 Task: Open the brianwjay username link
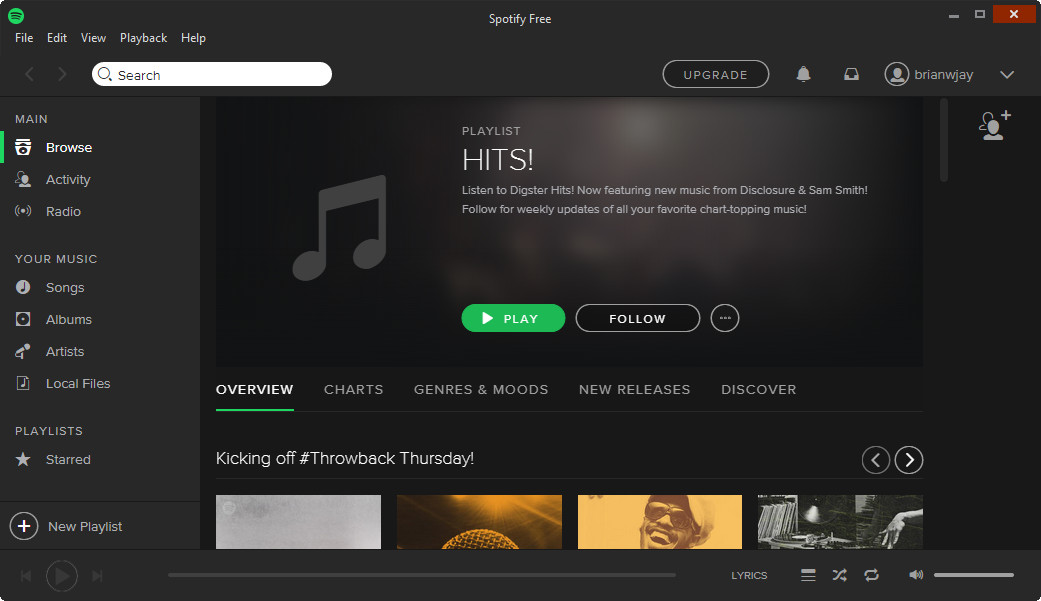coord(943,74)
